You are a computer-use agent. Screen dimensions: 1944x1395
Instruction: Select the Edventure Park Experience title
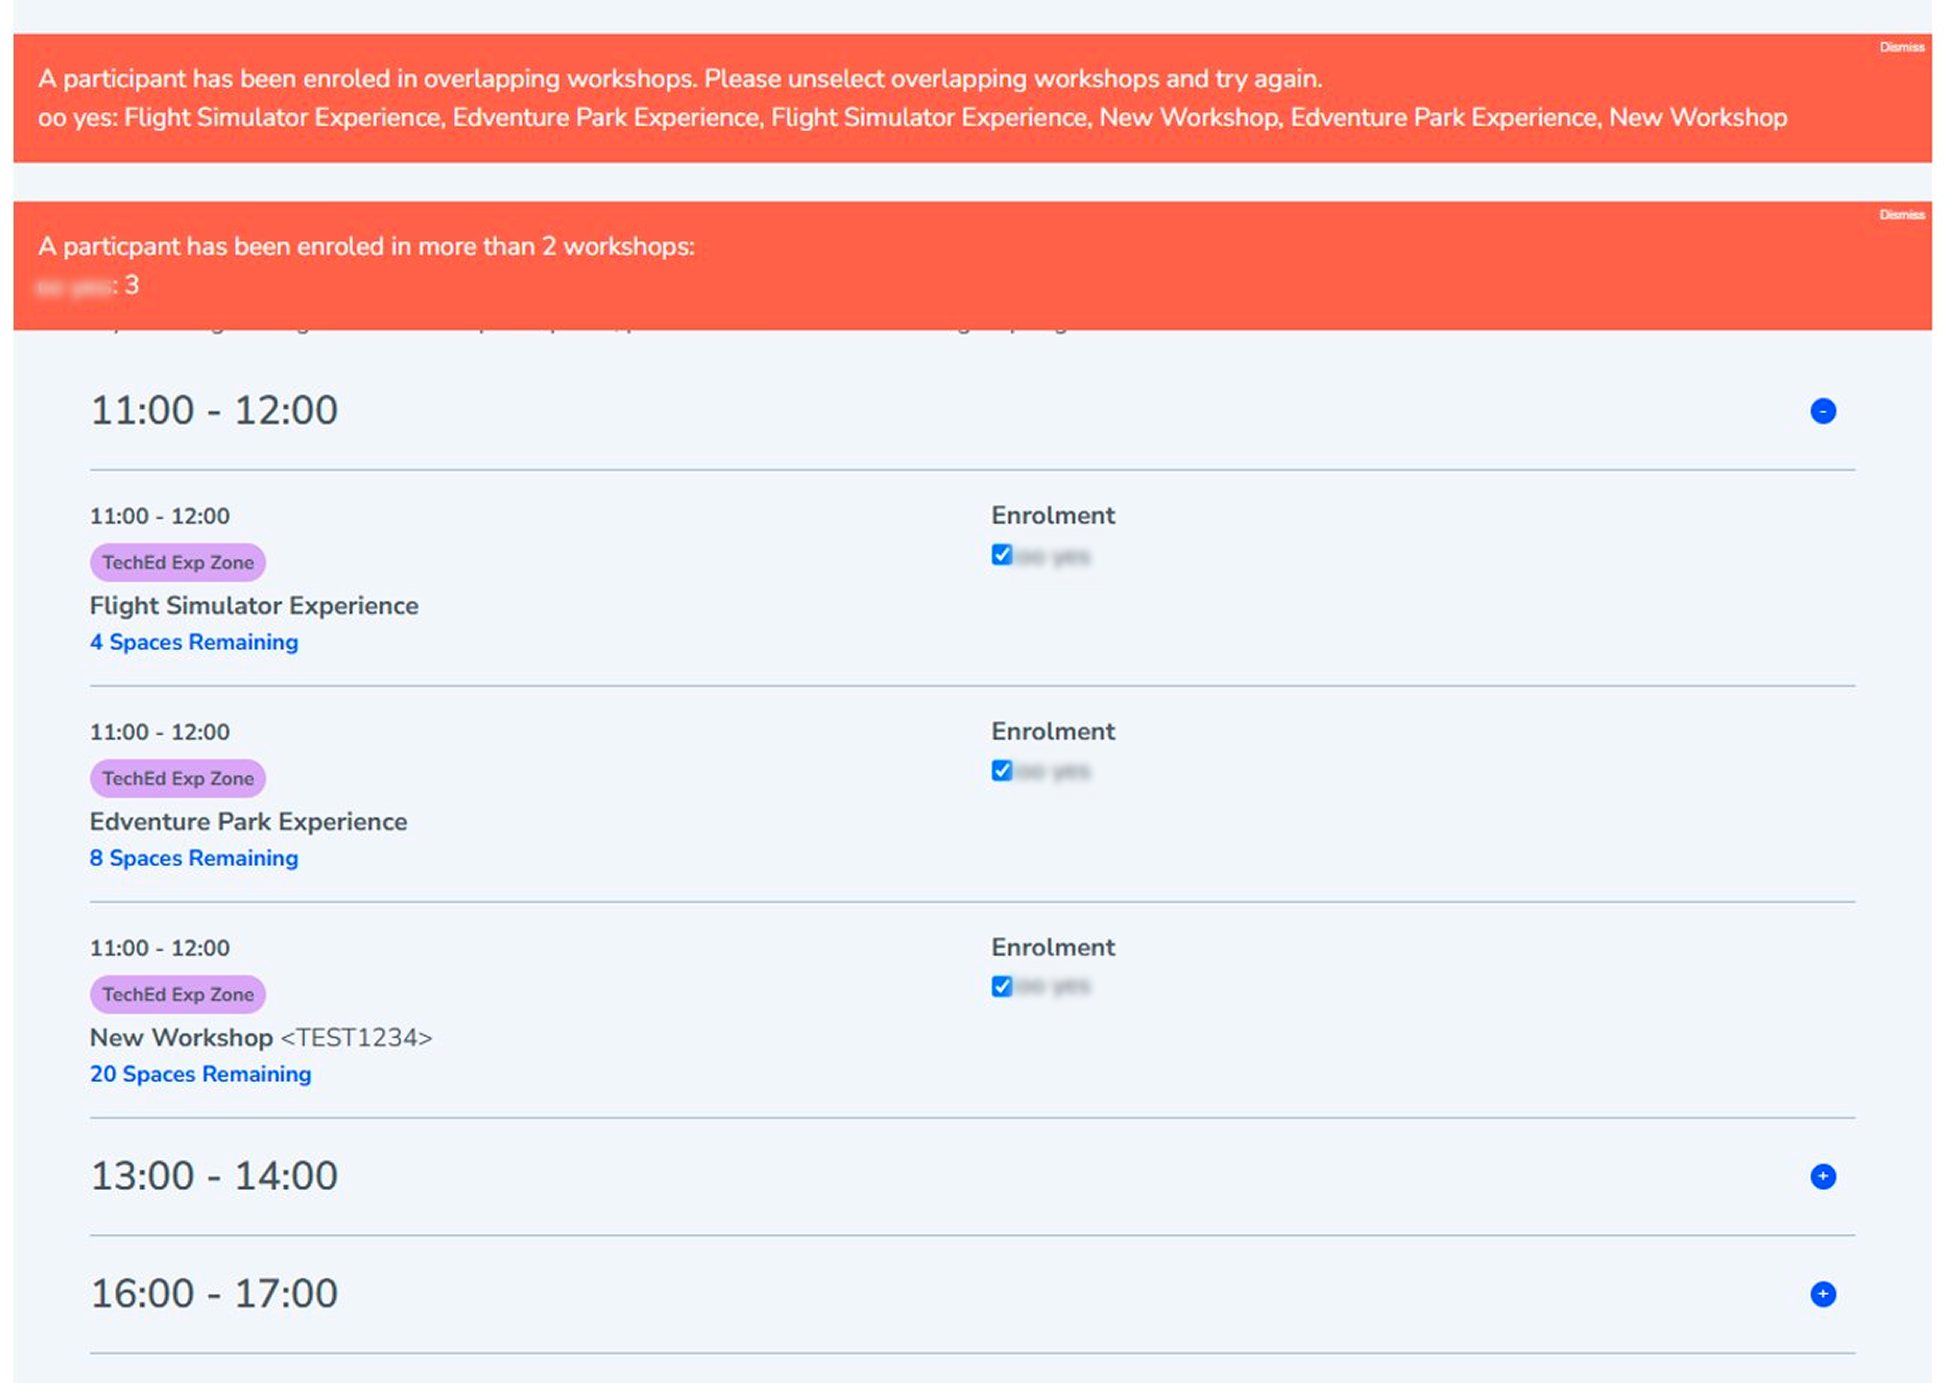[x=248, y=822]
